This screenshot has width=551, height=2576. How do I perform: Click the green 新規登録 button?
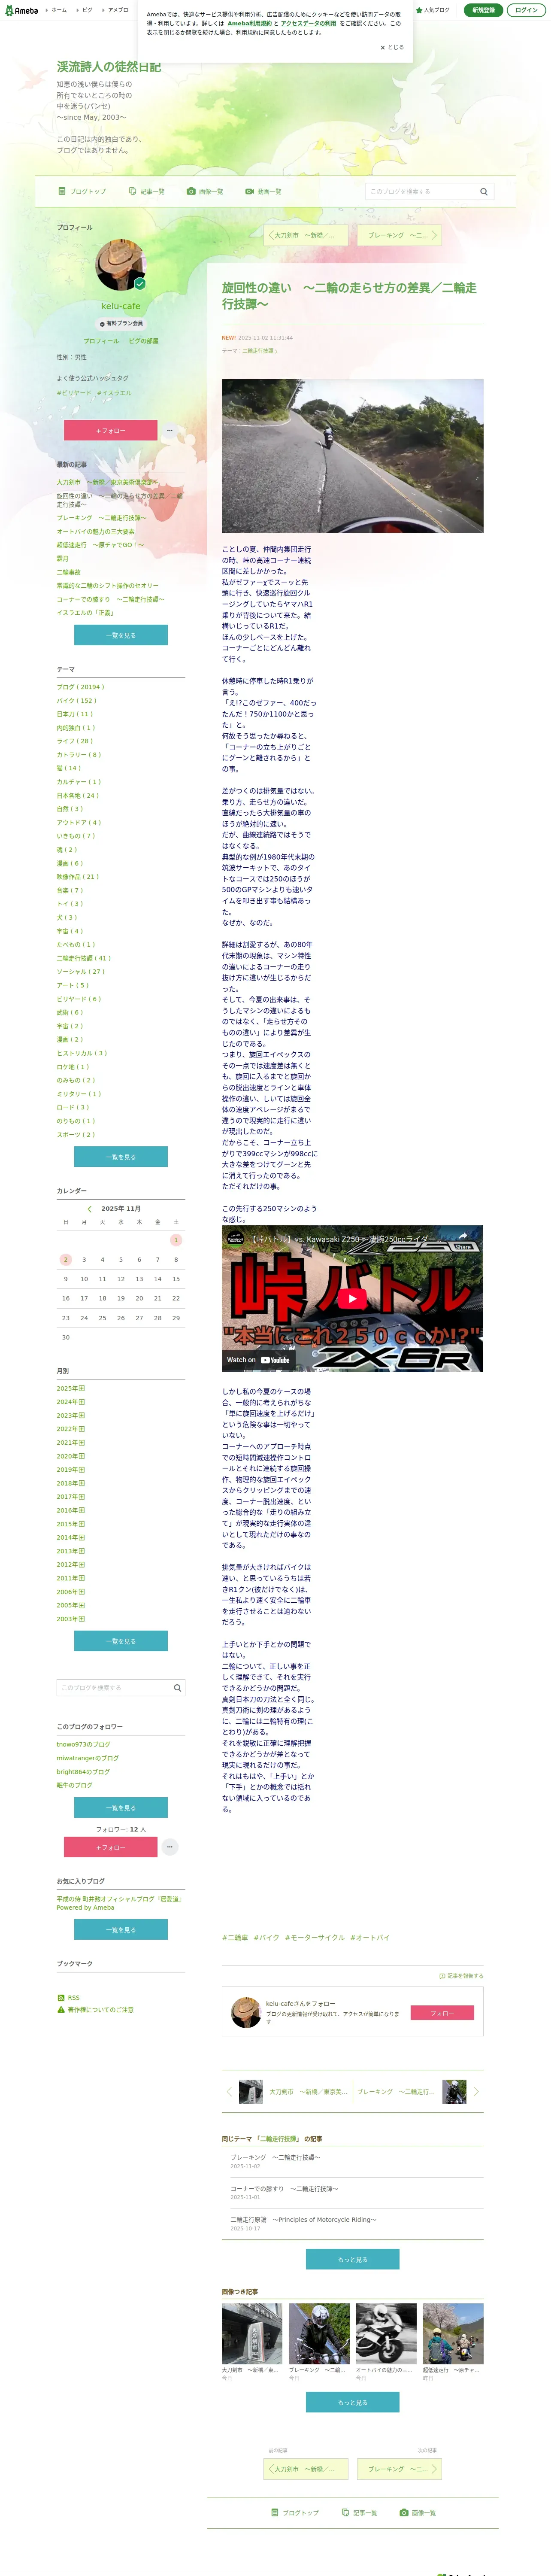[x=483, y=10]
